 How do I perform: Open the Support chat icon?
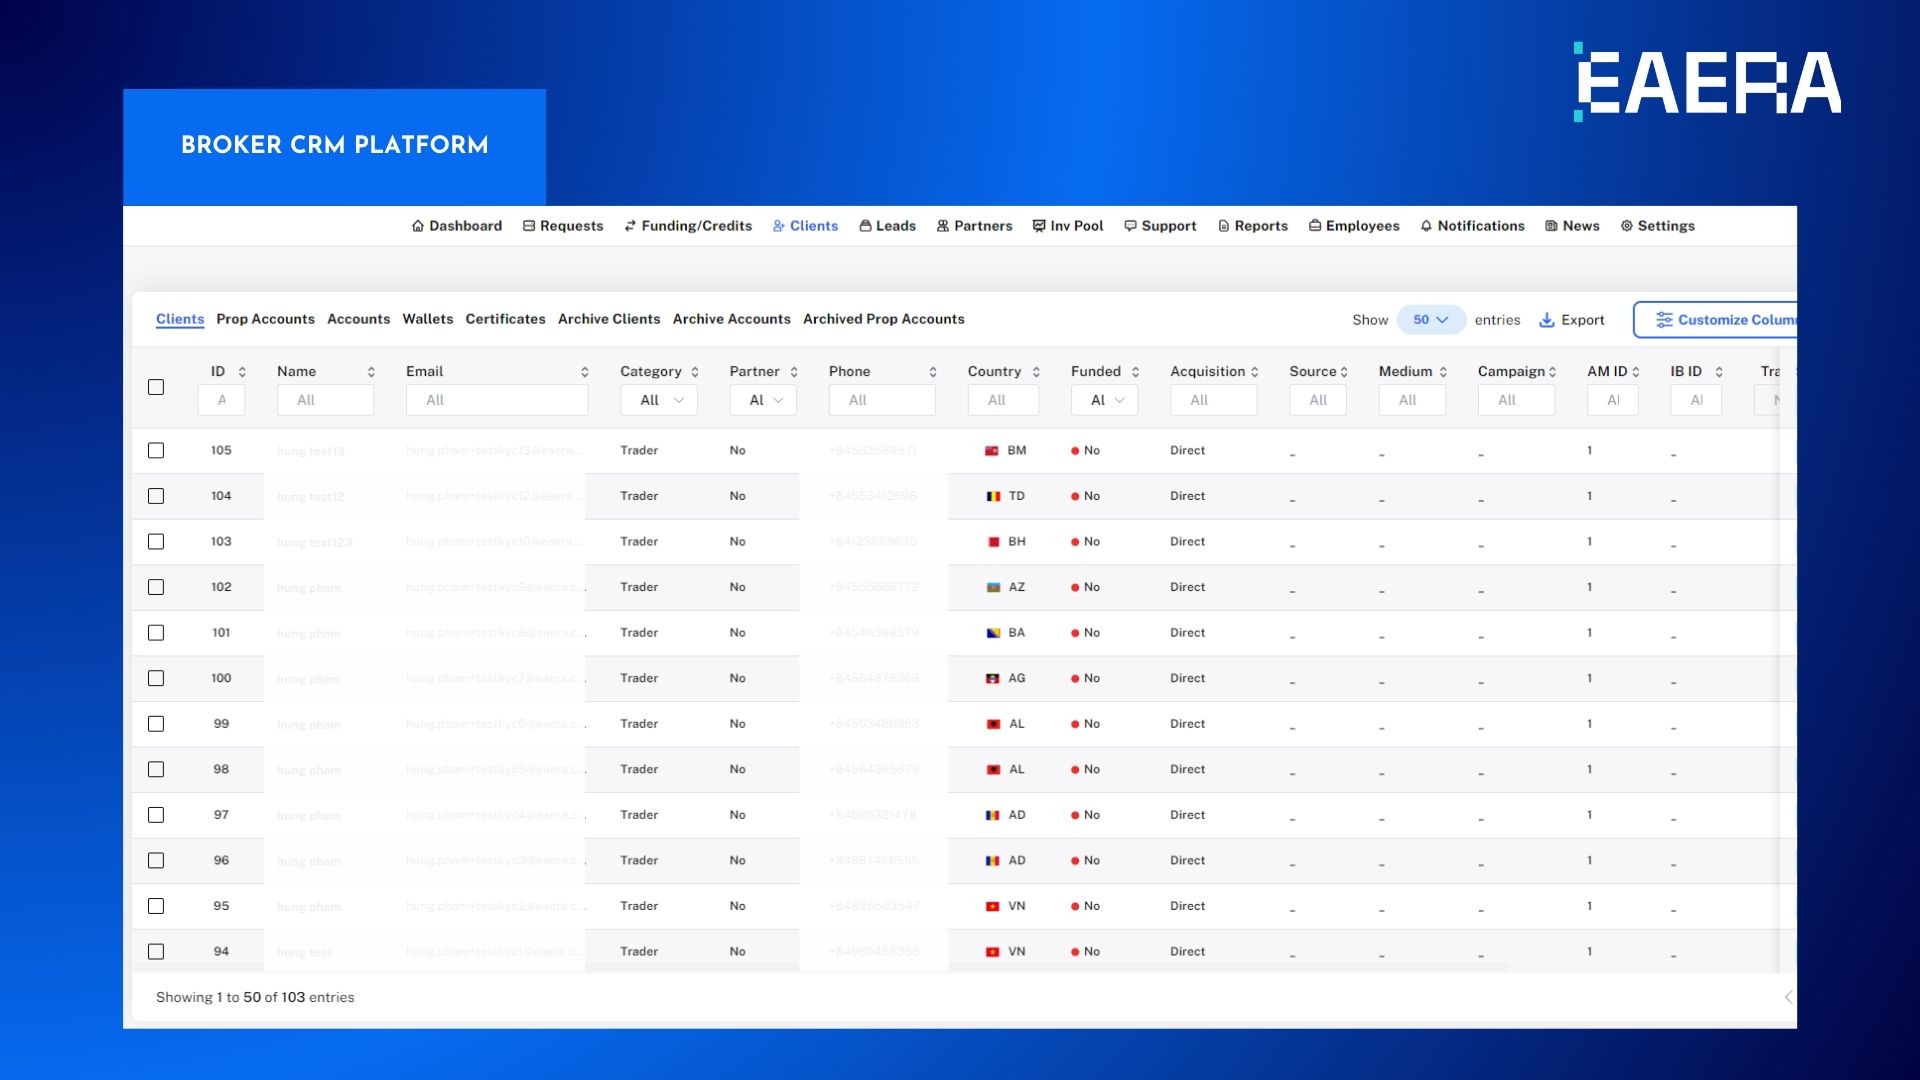1130,226
